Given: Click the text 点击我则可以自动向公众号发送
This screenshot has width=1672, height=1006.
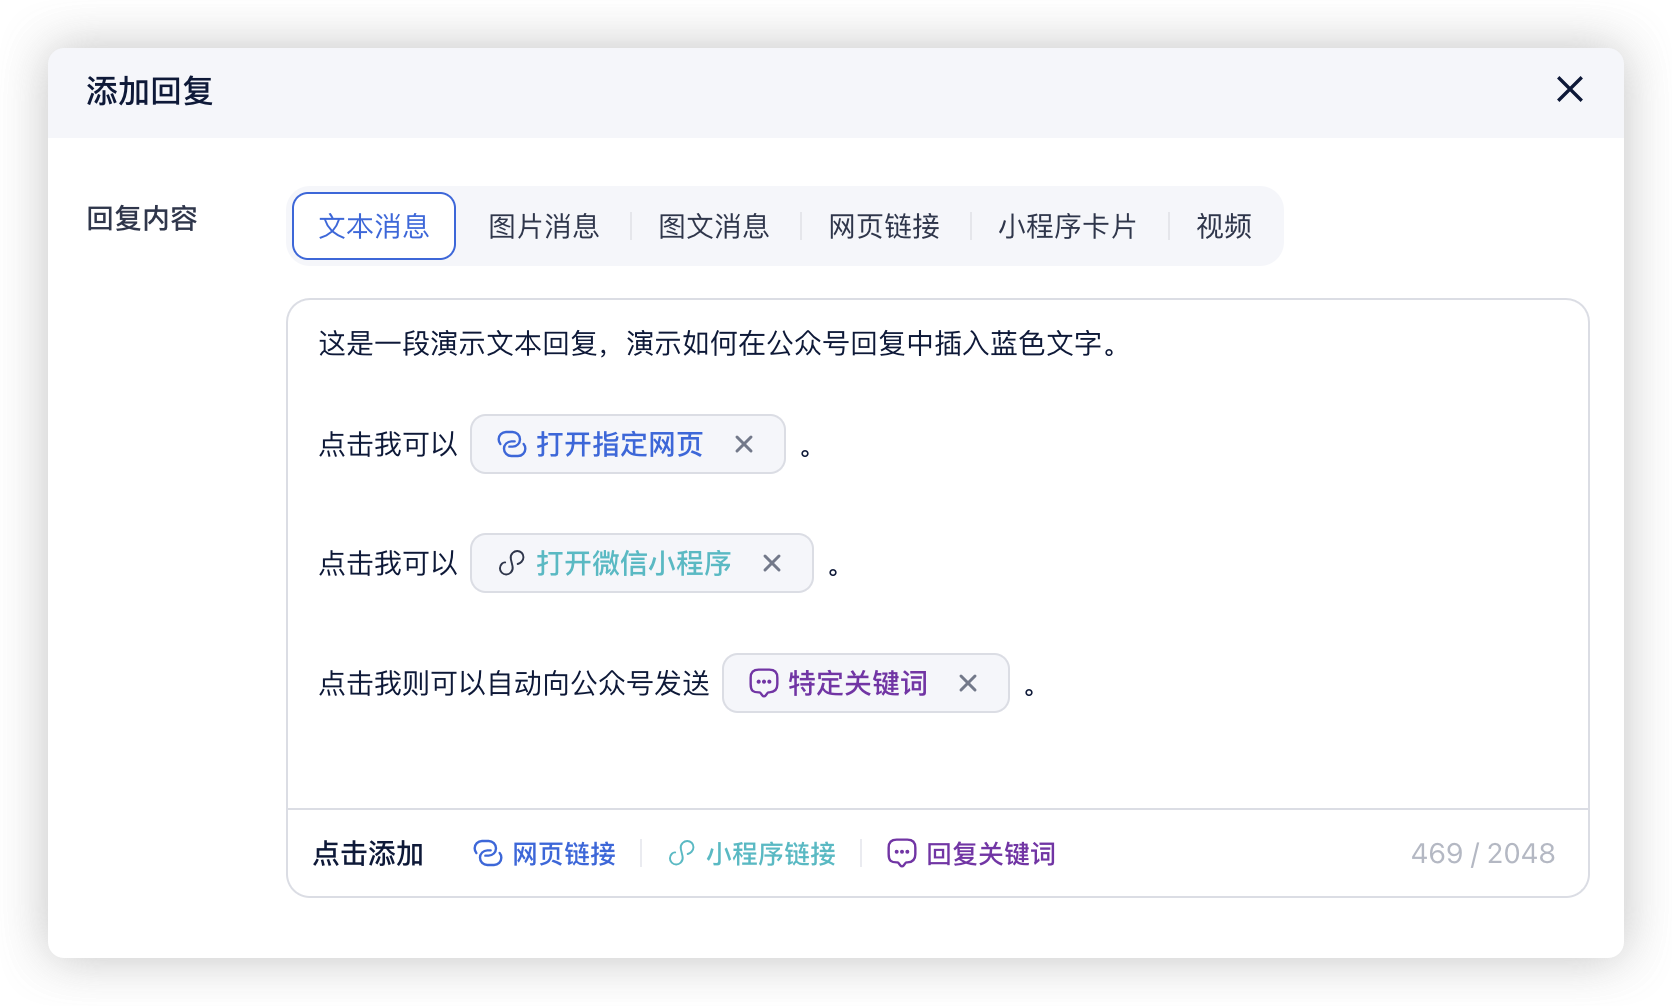Looking at the screenshot, I should click(514, 683).
